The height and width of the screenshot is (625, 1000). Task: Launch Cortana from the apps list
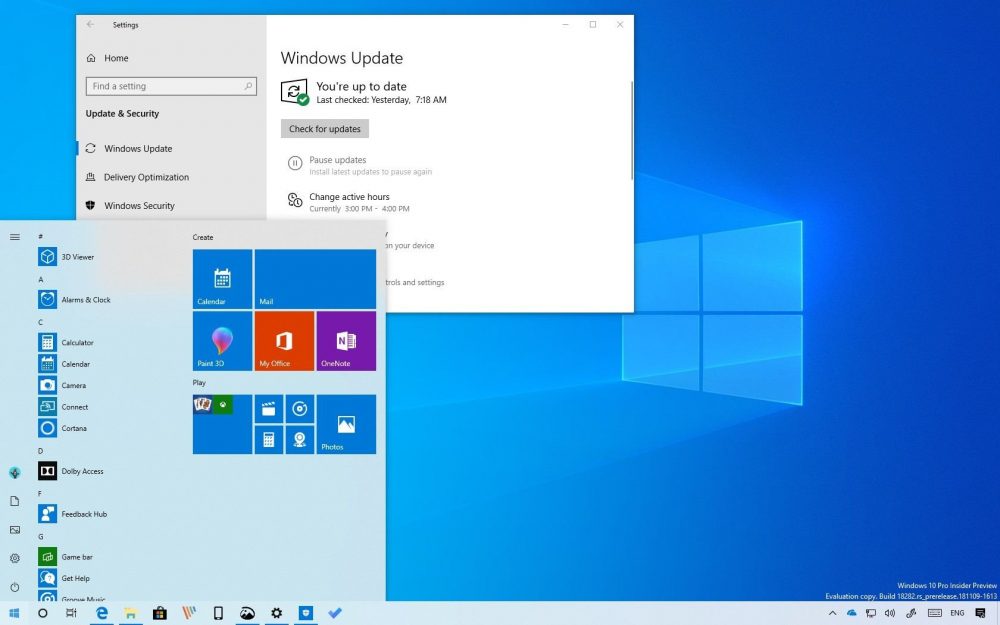[x=78, y=427]
